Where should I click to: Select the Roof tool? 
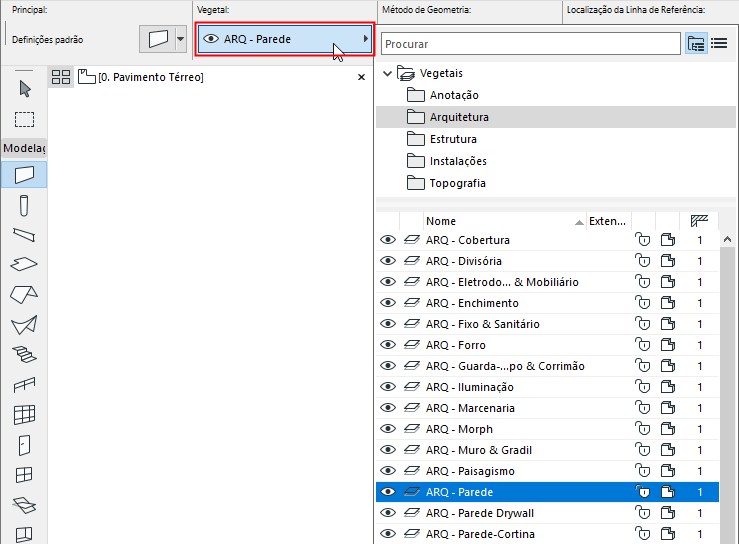pos(24,294)
